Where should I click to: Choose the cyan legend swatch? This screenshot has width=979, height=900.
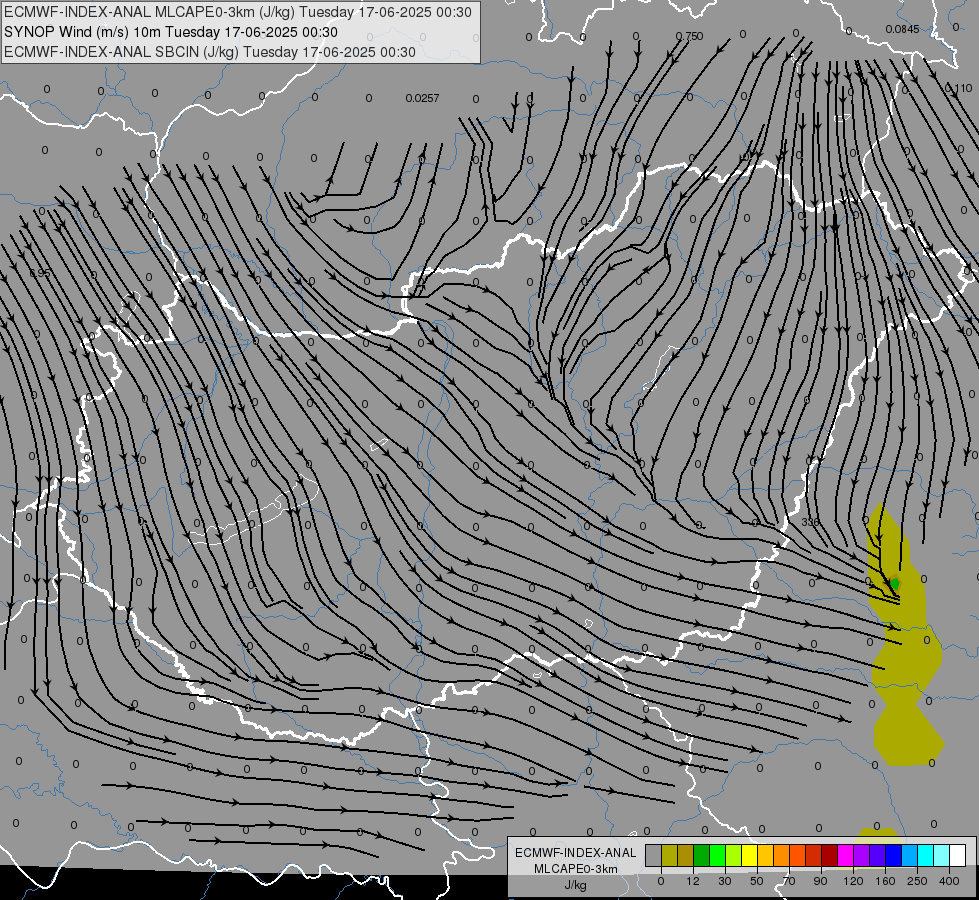[x=926, y=855]
